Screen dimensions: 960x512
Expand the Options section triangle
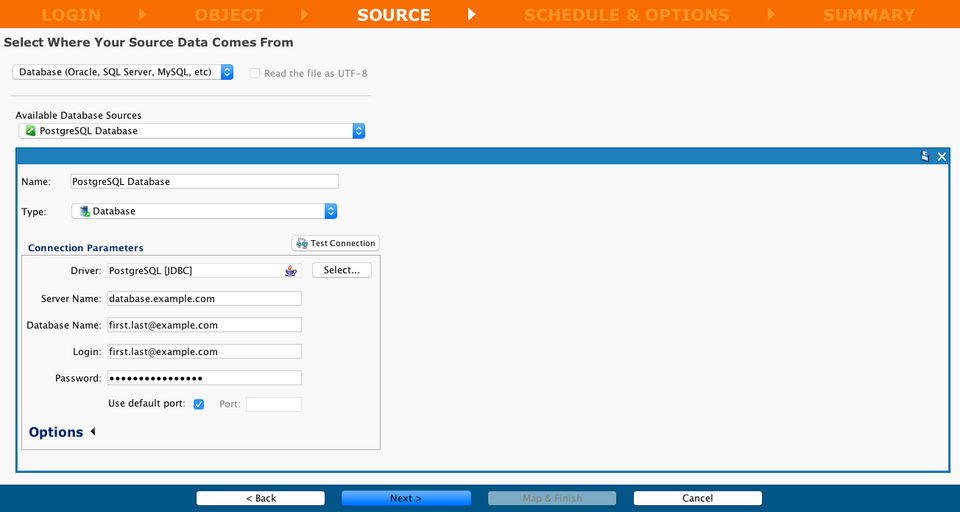coord(92,432)
